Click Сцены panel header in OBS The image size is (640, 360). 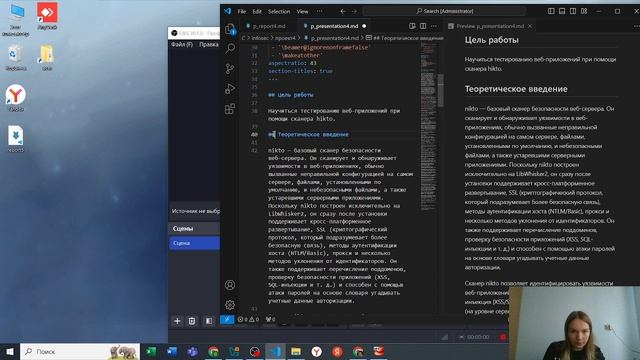pos(195,229)
